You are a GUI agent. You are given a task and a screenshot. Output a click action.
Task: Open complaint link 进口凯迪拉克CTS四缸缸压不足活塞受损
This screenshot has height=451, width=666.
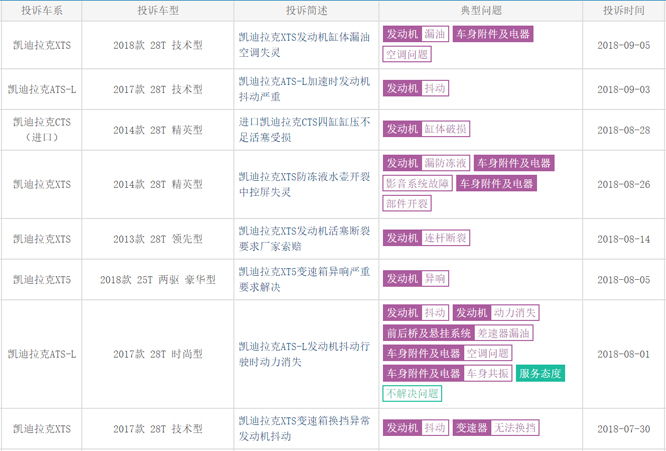[x=304, y=130]
